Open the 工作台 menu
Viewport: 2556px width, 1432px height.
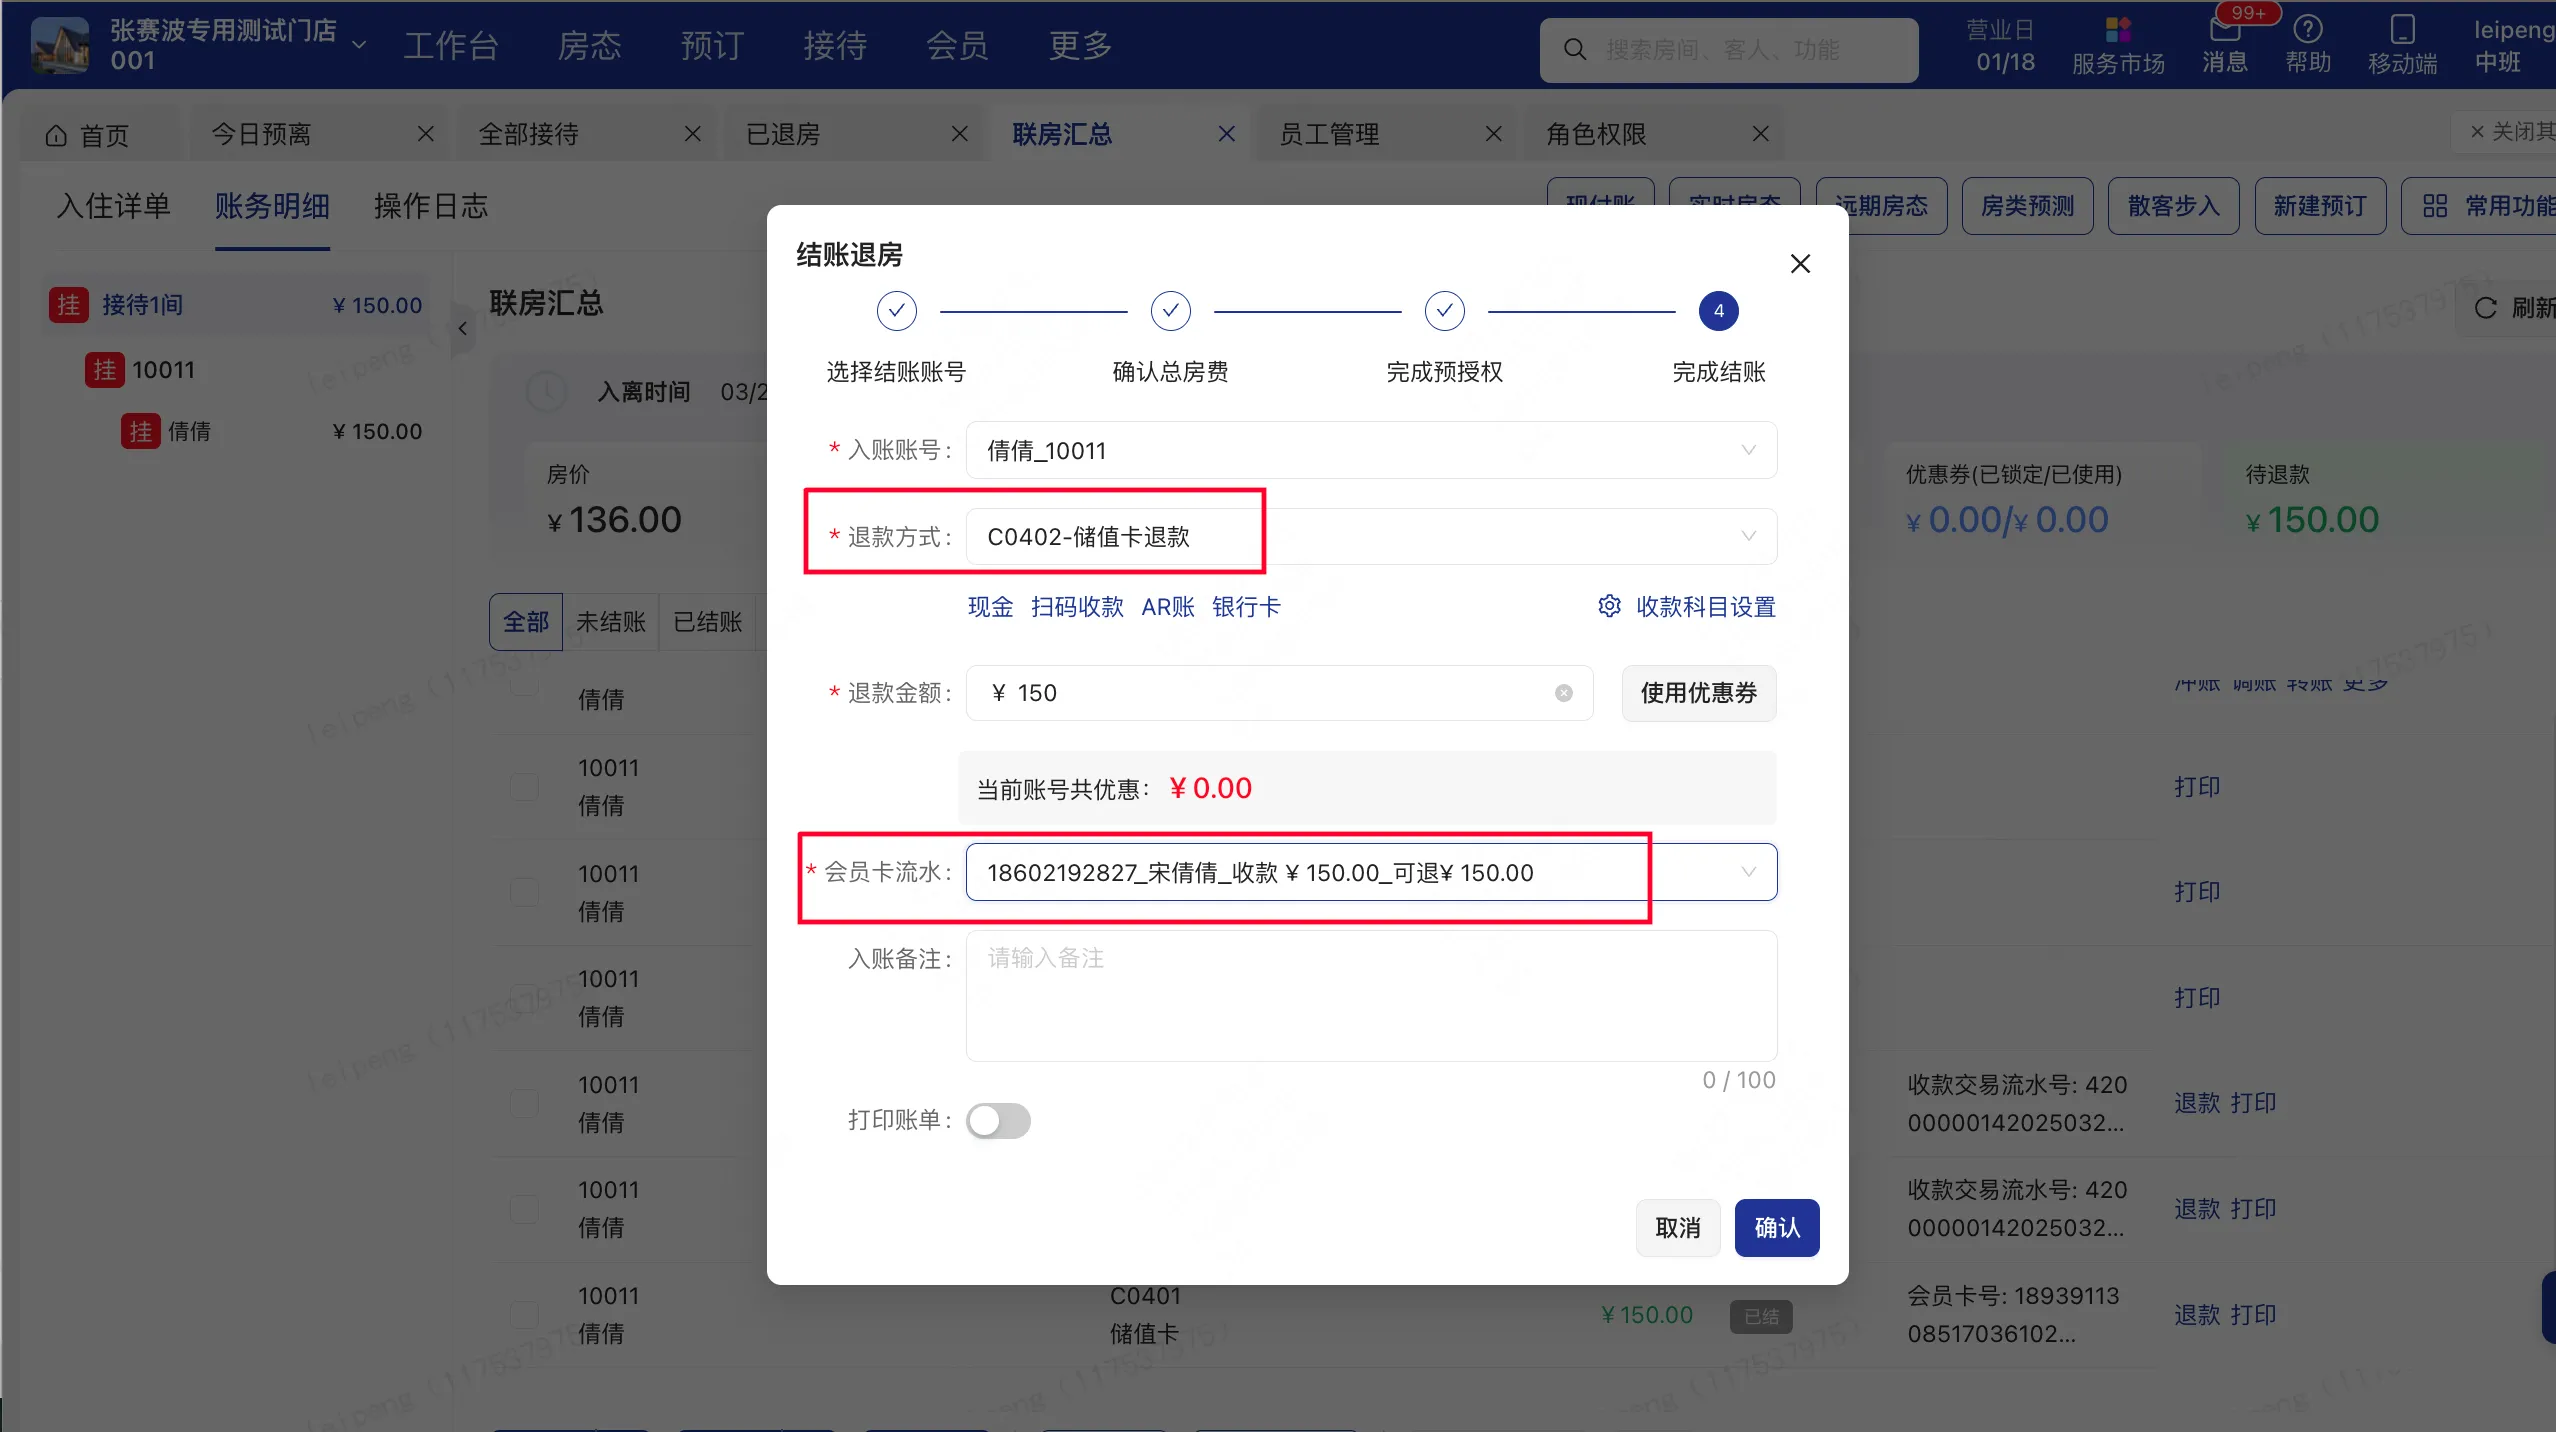451,45
